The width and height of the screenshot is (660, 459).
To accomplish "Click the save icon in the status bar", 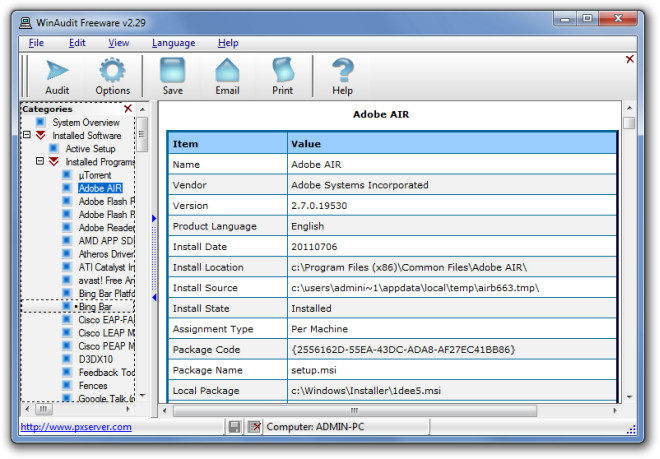I will [x=234, y=427].
